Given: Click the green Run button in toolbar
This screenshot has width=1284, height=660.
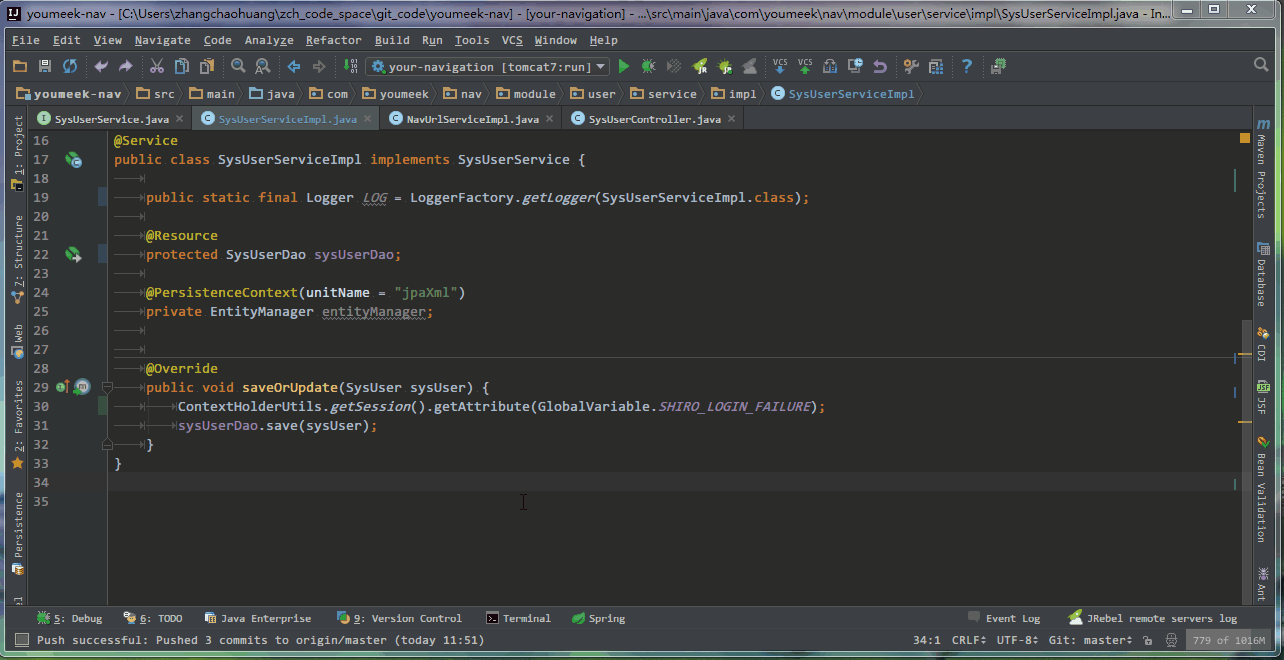Looking at the screenshot, I should 624,67.
